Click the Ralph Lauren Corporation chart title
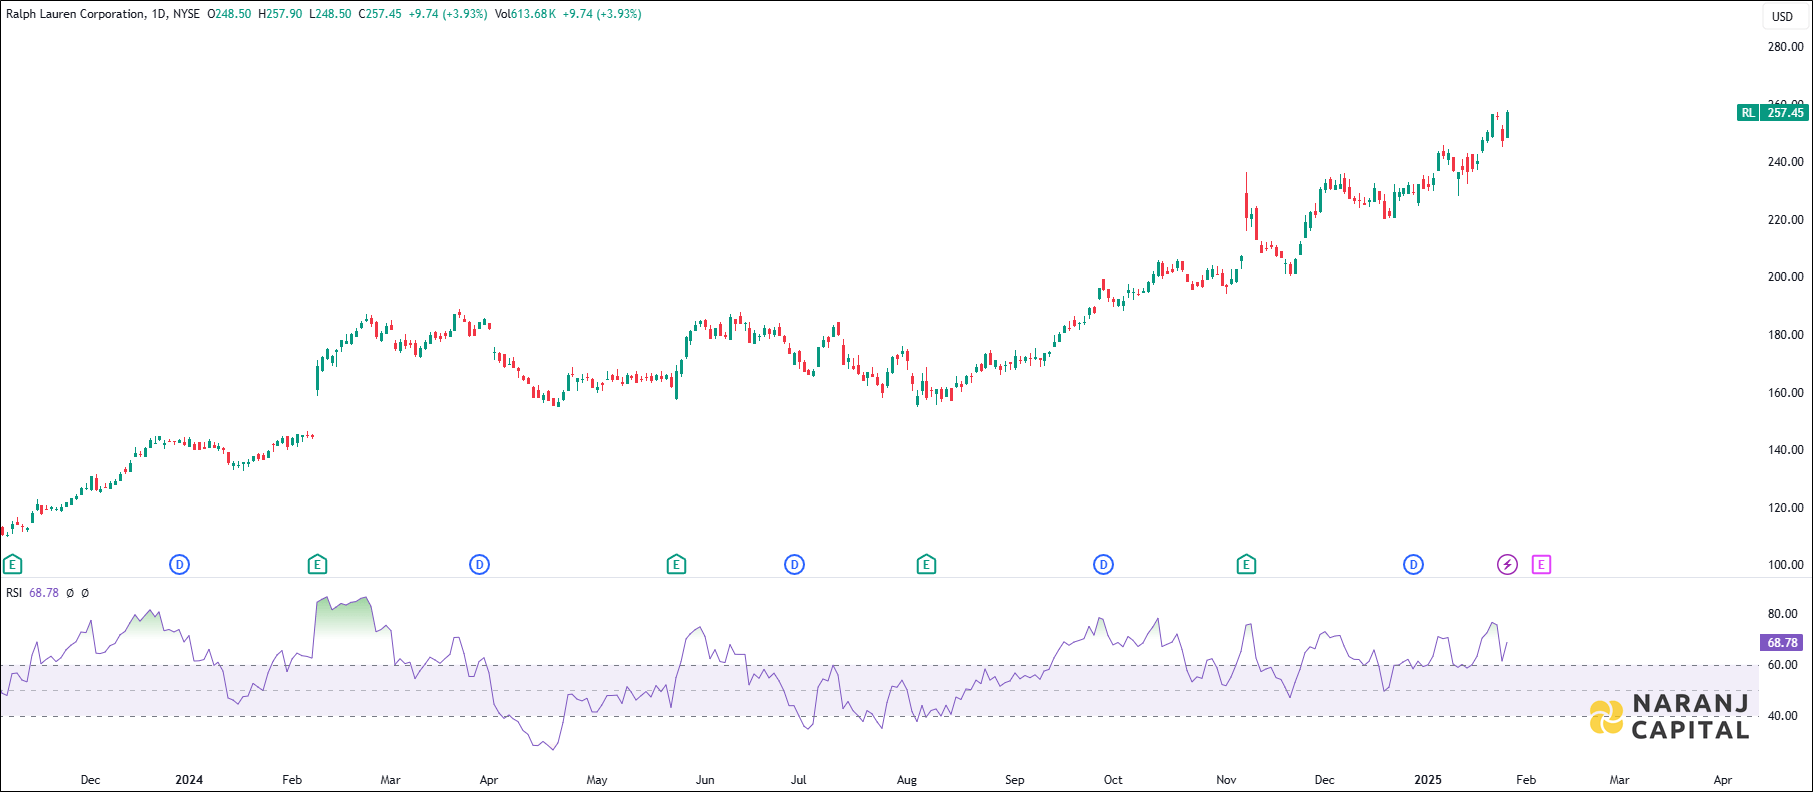1813x792 pixels. (75, 14)
